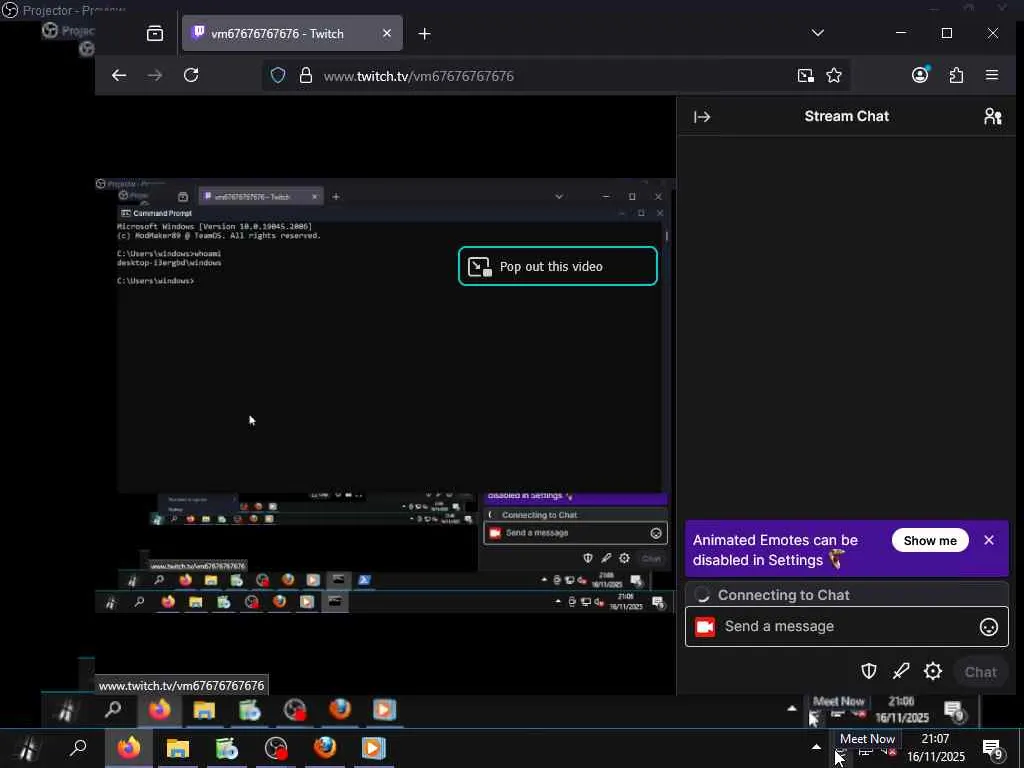The image size is (1024, 768).
Task: Open OBS Studio from 21:07 taskbar
Action: [x=276, y=749]
